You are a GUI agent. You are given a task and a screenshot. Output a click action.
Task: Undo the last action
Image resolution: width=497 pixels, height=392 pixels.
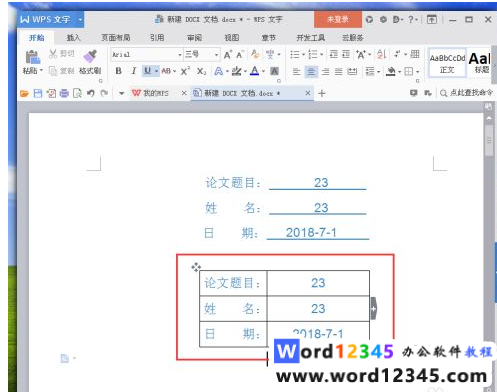click(91, 94)
